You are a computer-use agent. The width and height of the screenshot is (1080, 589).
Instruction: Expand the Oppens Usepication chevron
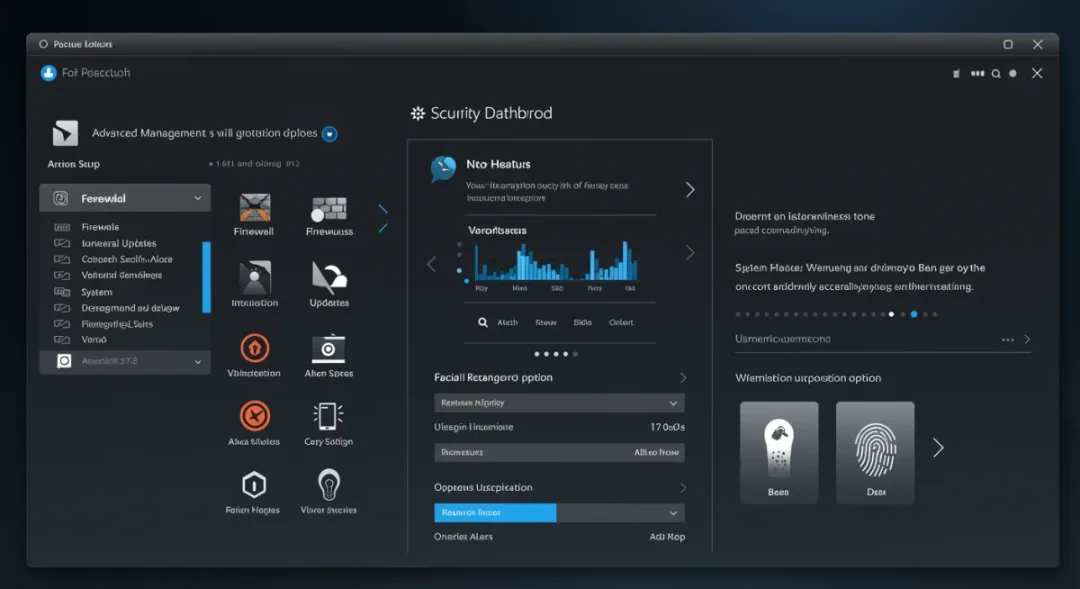[x=683, y=488]
